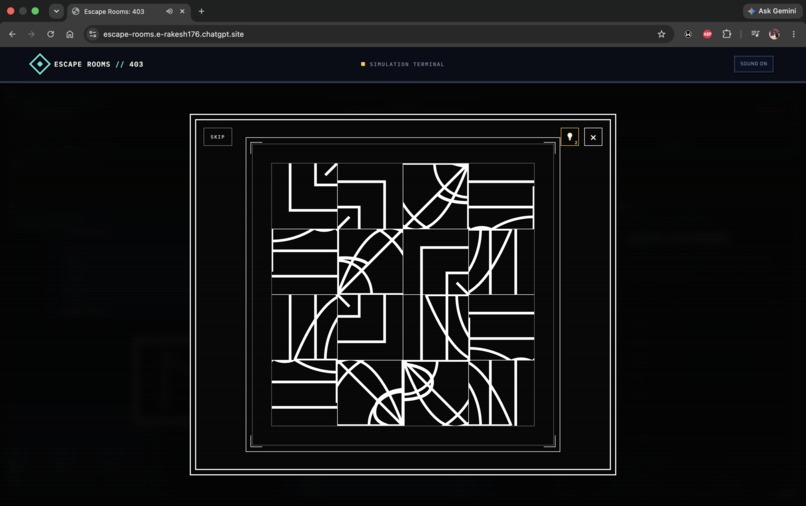The width and height of the screenshot is (806, 506).
Task: Bookmark this page with the star icon
Action: point(661,34)
